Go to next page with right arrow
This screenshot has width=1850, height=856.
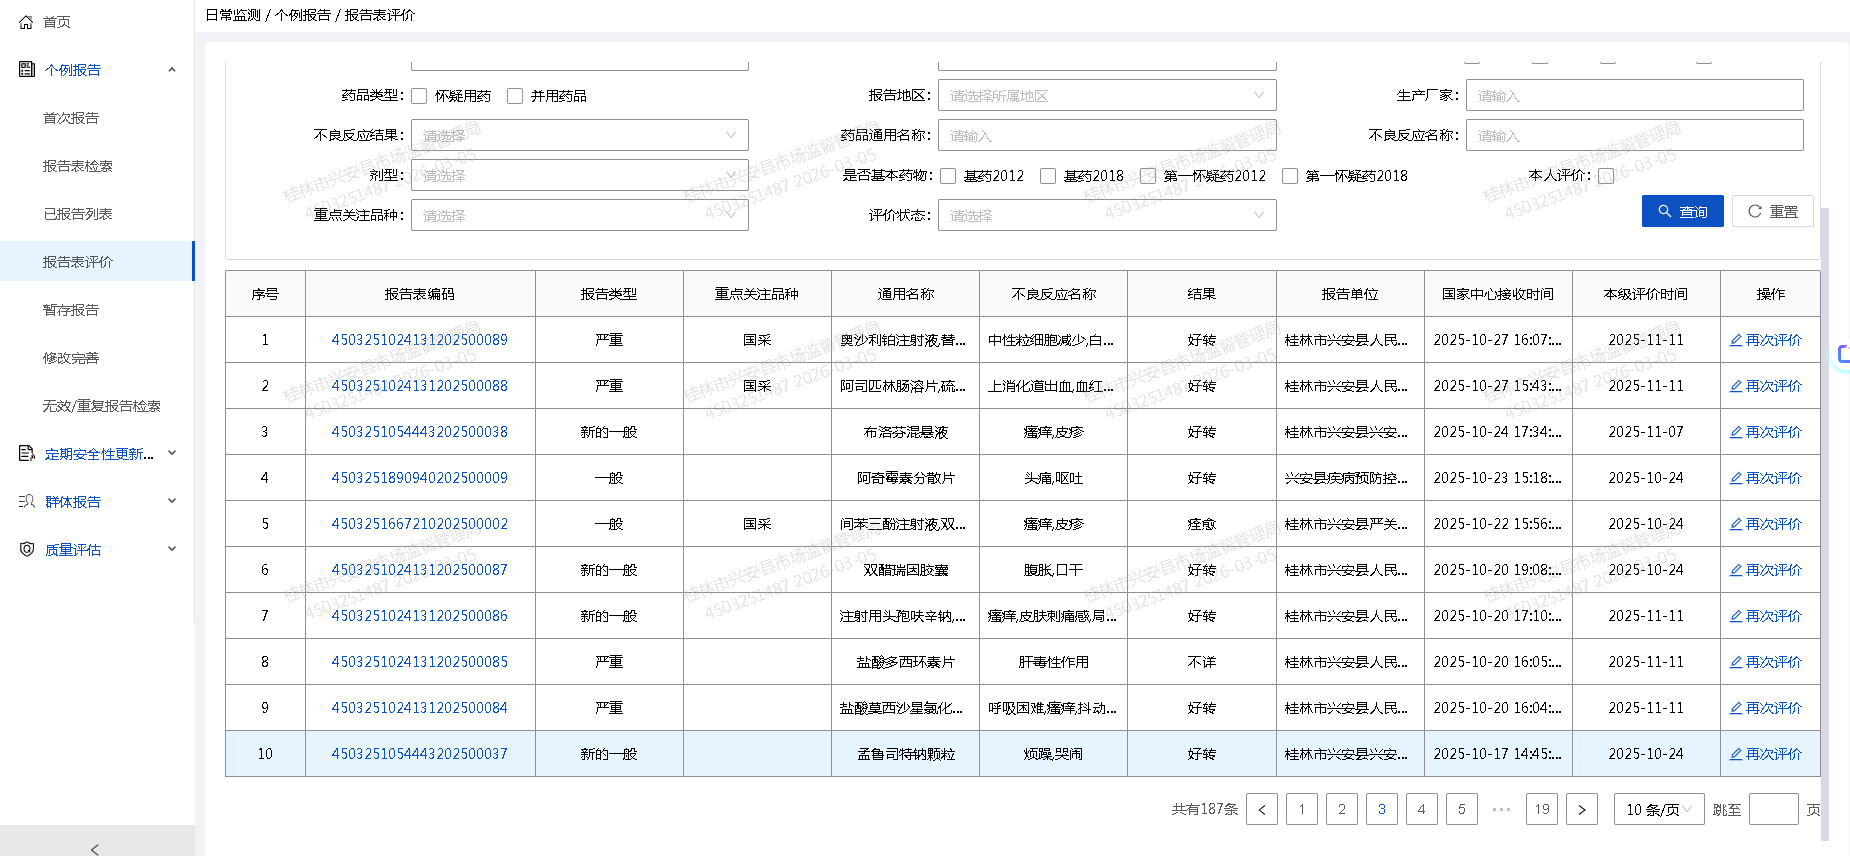point(1581,809)
